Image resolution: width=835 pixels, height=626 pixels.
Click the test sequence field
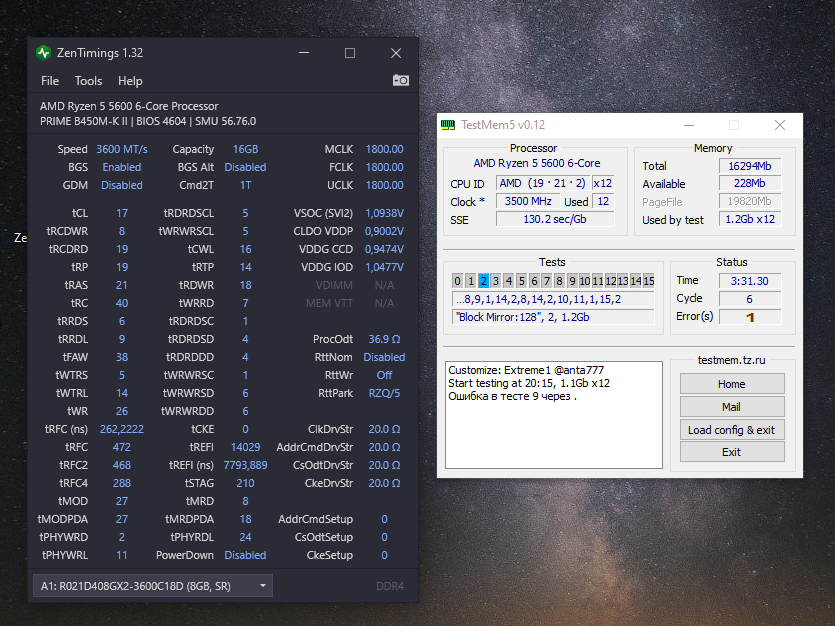coord(553,299)
